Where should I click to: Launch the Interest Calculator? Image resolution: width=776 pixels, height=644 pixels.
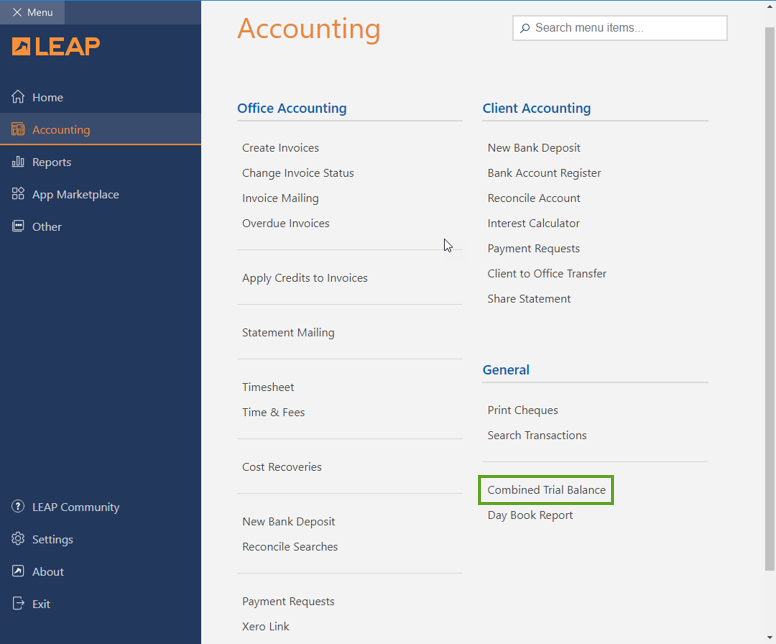pyautogui.click(x=533, y=223)
